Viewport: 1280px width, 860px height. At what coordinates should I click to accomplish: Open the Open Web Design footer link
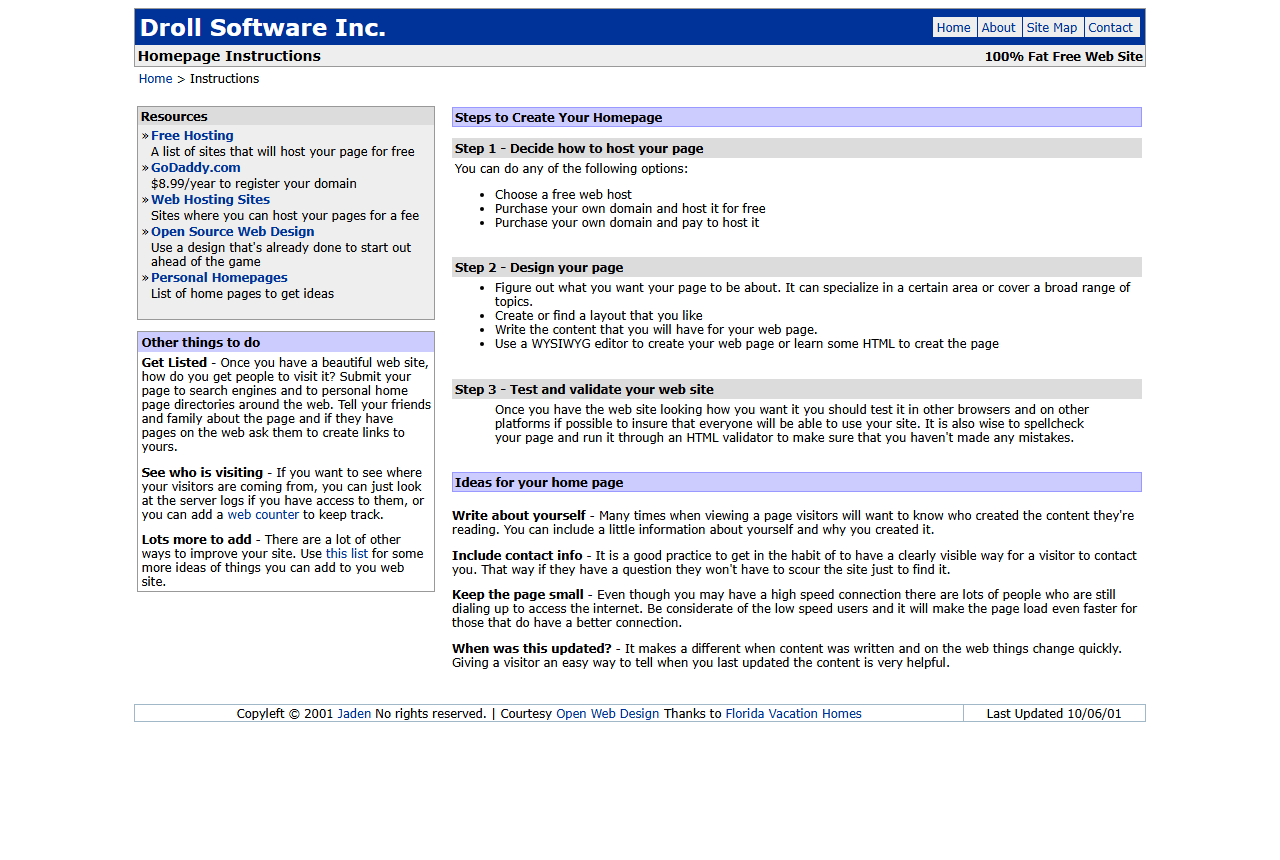point(608,714)
